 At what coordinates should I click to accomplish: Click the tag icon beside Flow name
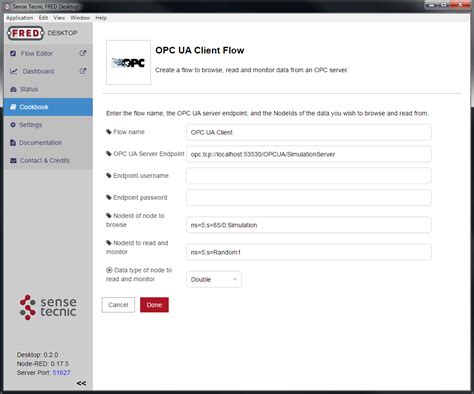pos(109,132)
